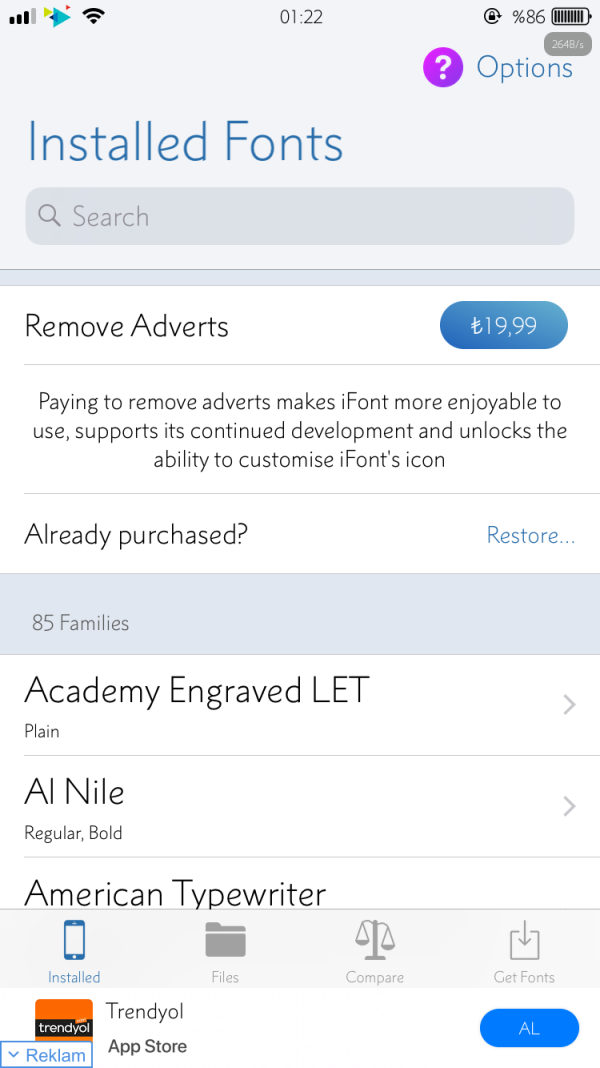Viewport: 600px width, 1068px height.
Task: Switch to the Installed tab
Action: click(x=74, y=951)
